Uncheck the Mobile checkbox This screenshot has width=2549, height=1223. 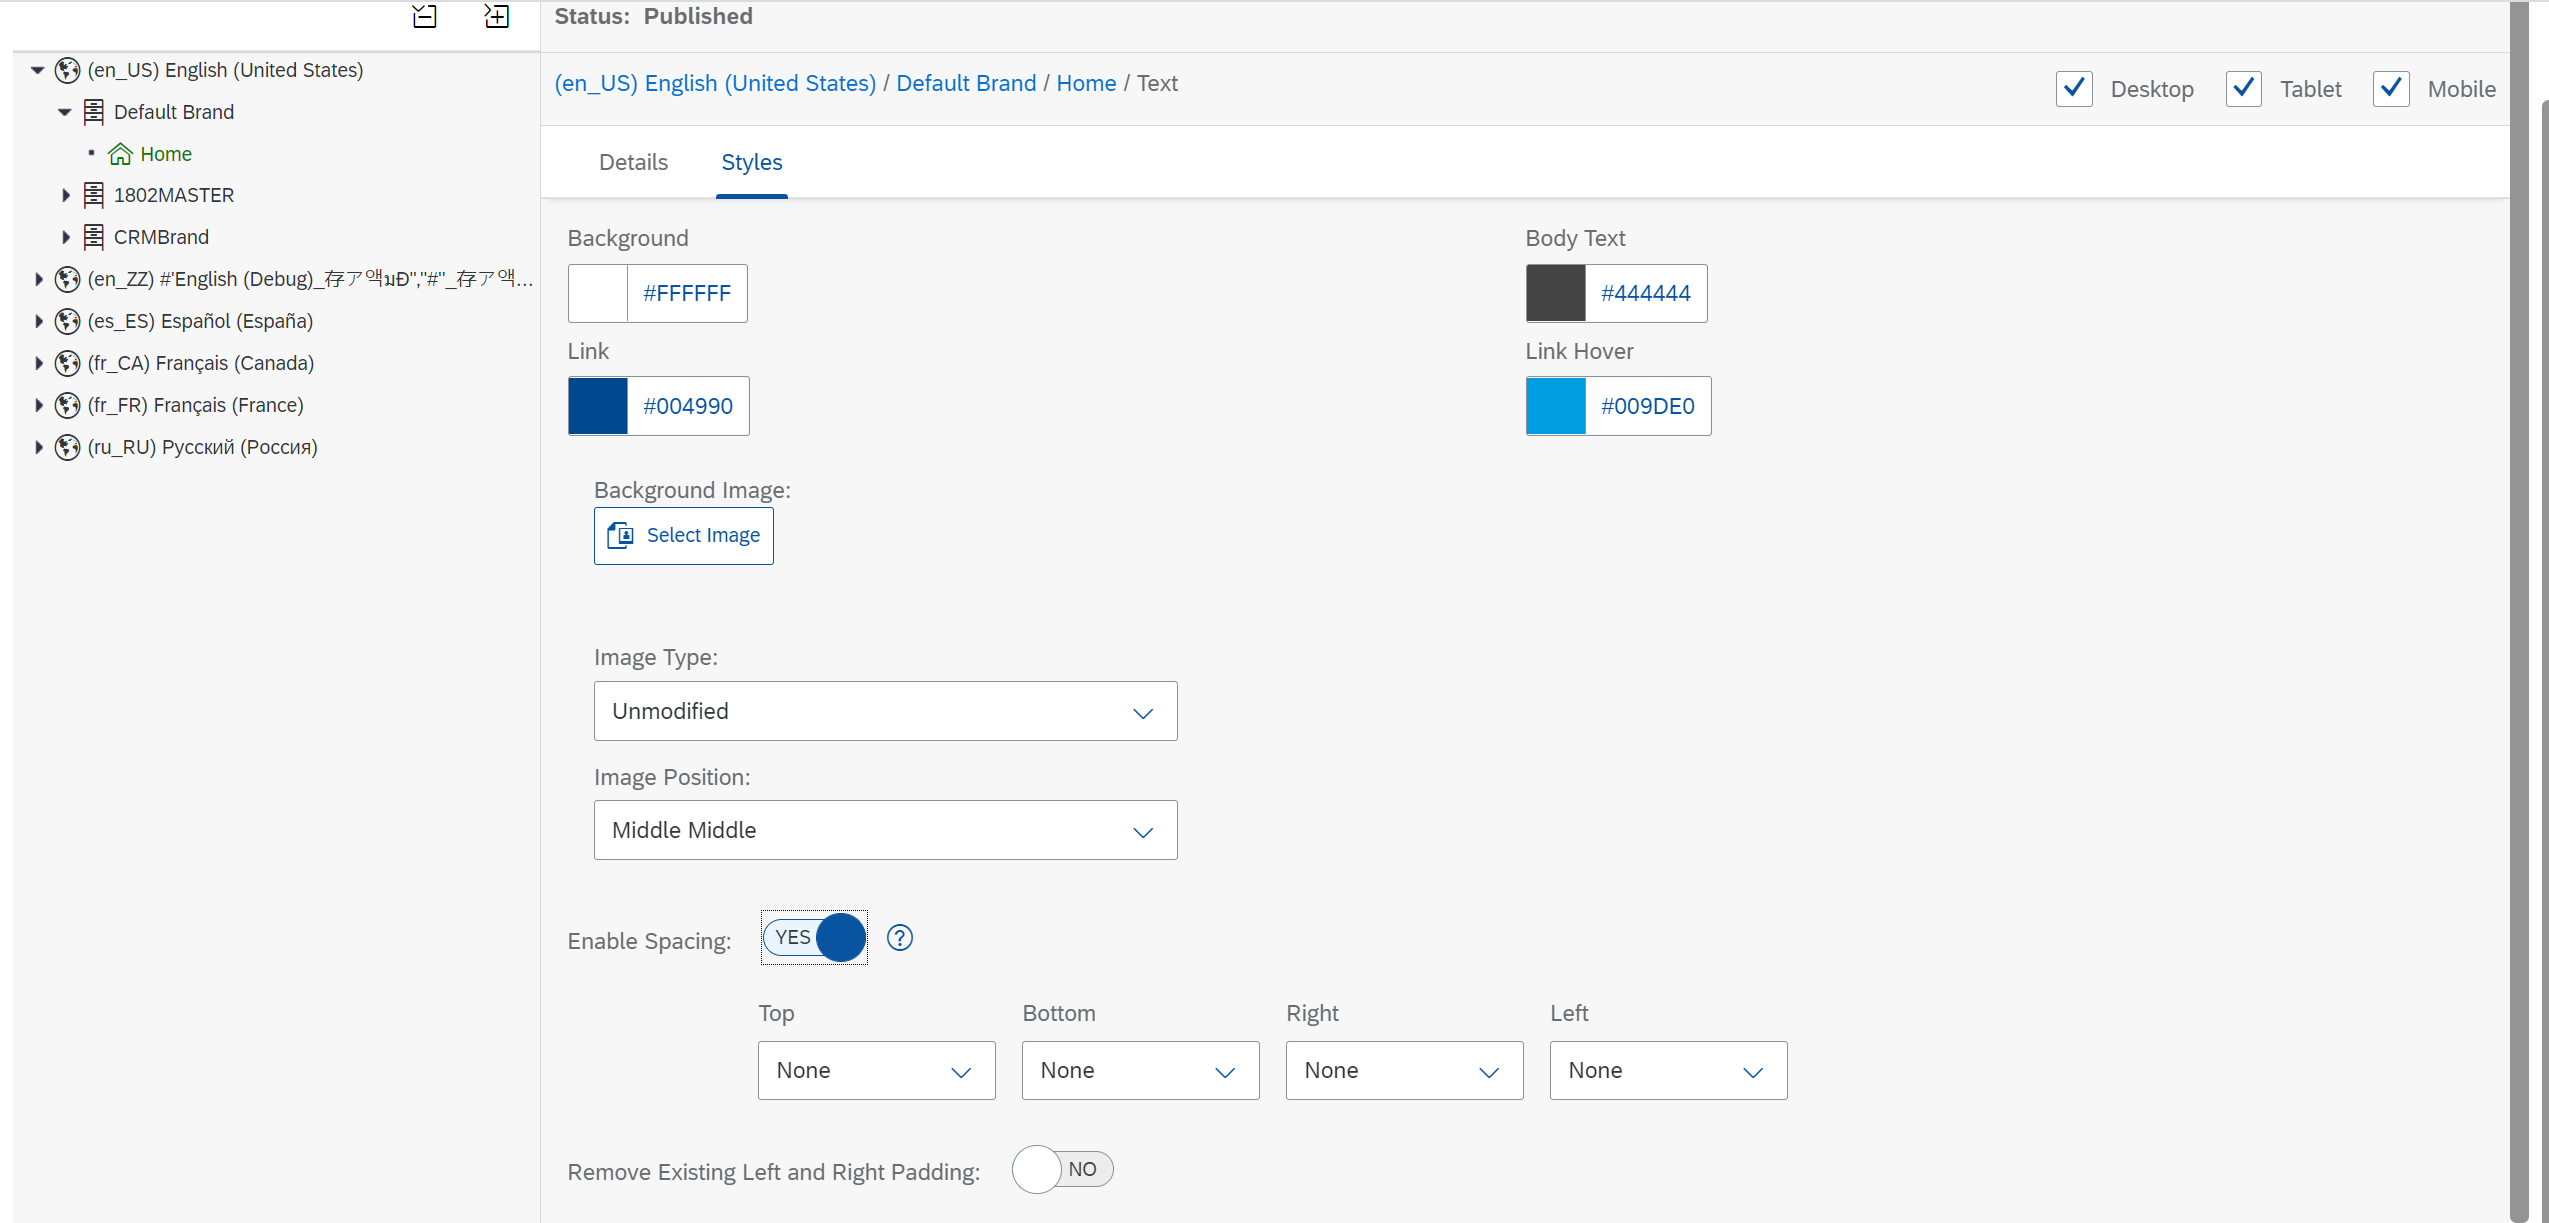(2391, 89)
